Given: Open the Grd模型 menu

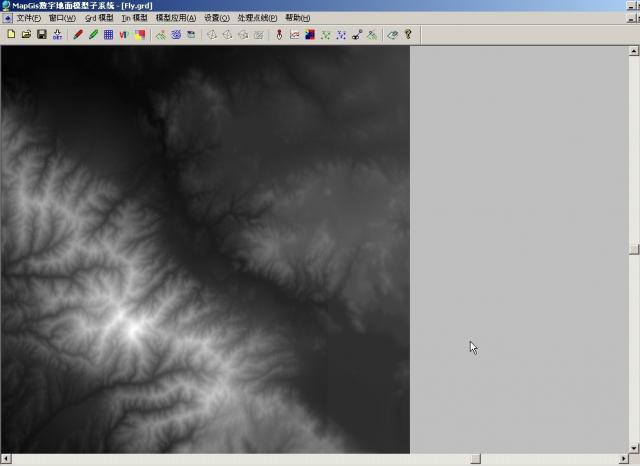Looking at the screenshot, I should [99, 18].
